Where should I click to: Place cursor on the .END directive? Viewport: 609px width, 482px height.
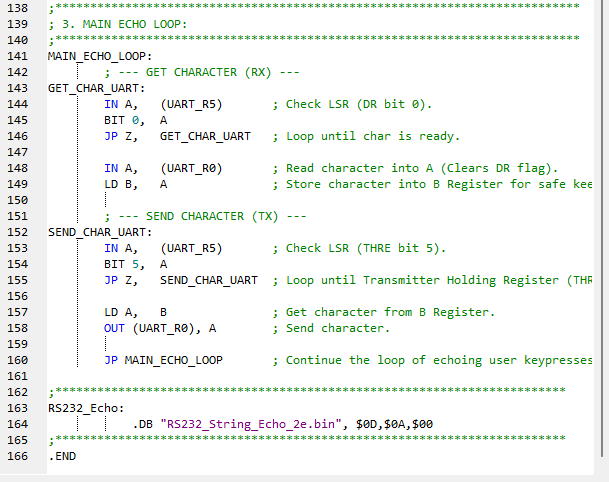click(x=62, y=456)
